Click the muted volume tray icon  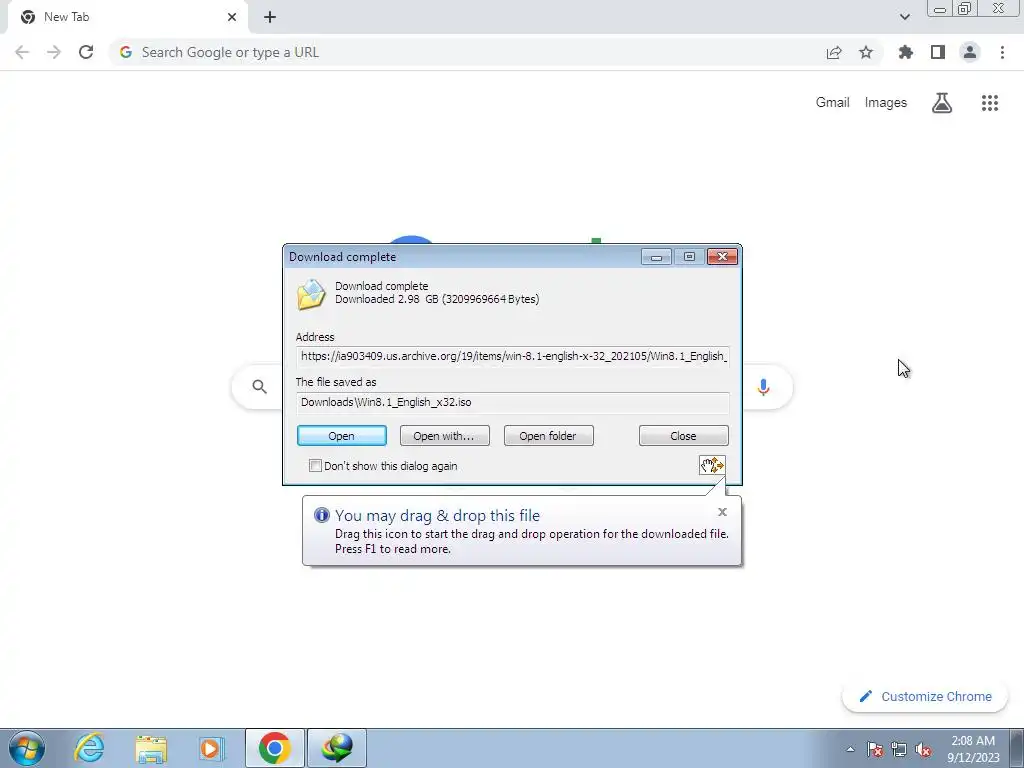pos(923,749)
